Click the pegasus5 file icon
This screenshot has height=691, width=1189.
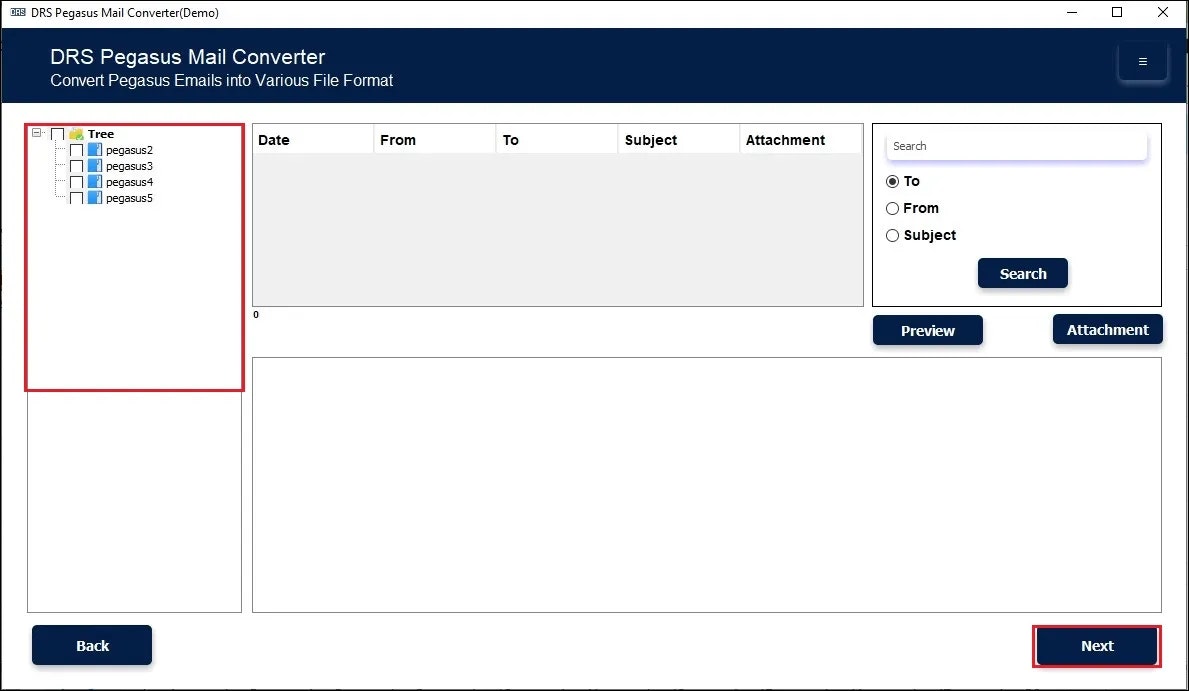(x=95, y=198)
